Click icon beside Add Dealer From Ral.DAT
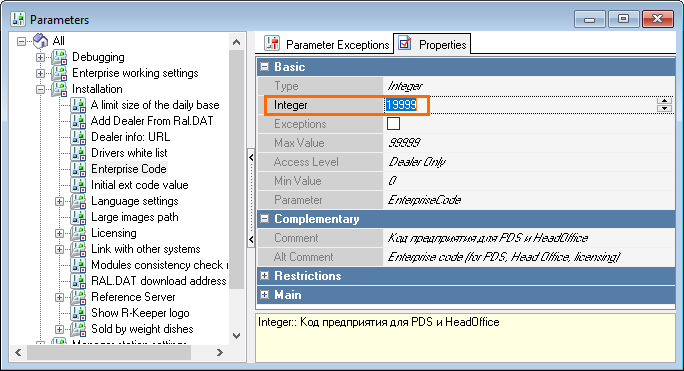 point(79,121)
